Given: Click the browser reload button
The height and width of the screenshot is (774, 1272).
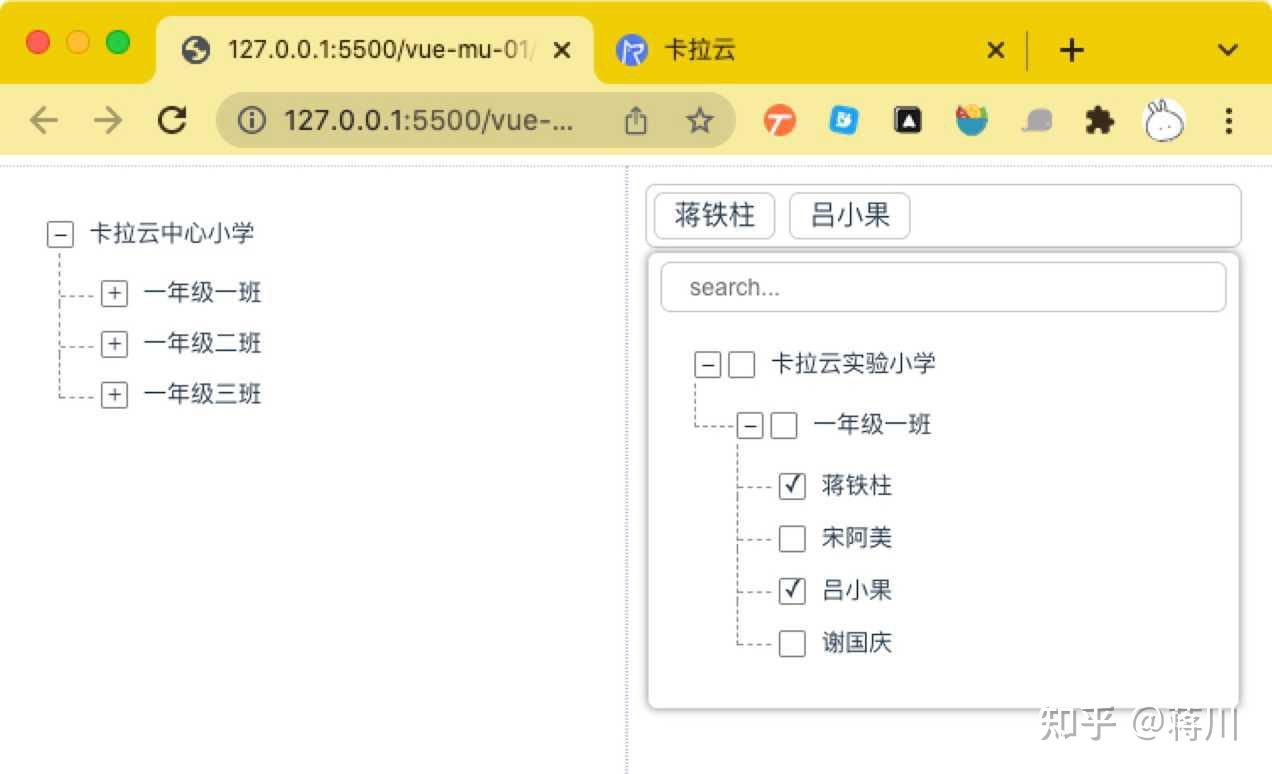Looking at the screenshot, I should 172,120.
